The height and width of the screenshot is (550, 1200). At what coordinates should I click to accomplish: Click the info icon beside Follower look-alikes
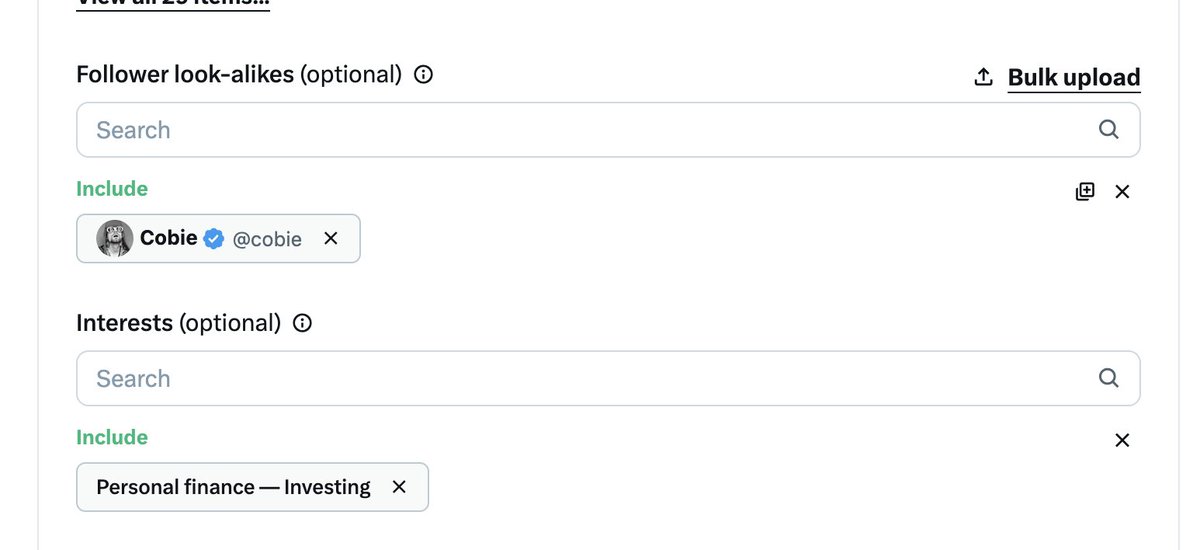(423, 75)
